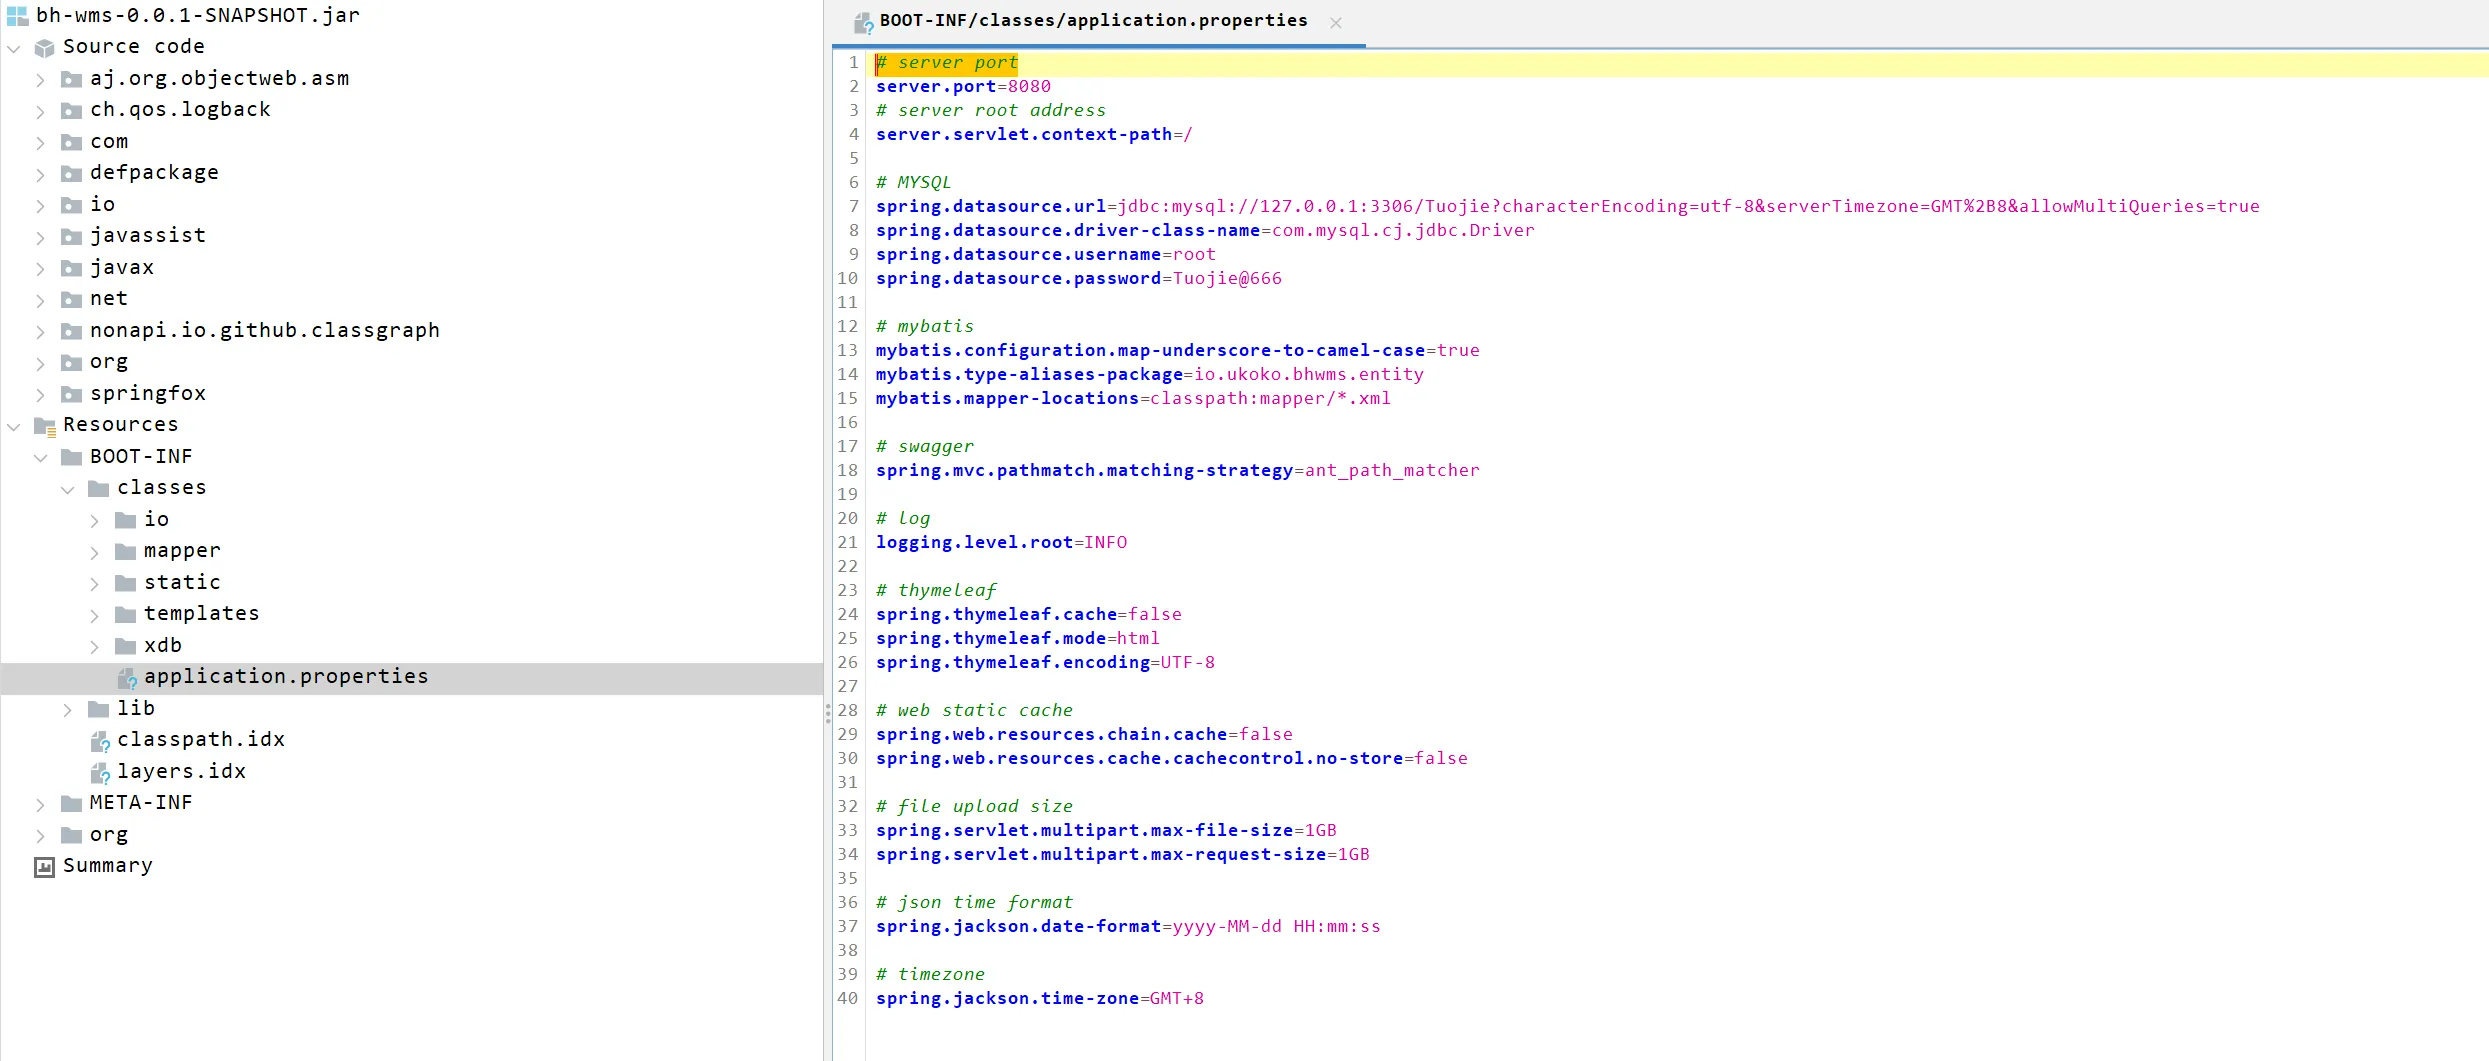The width and height of the screenshot is (2489, 1061).
Task: Select the mapper folder in tree
Action: tap(181, 551)
